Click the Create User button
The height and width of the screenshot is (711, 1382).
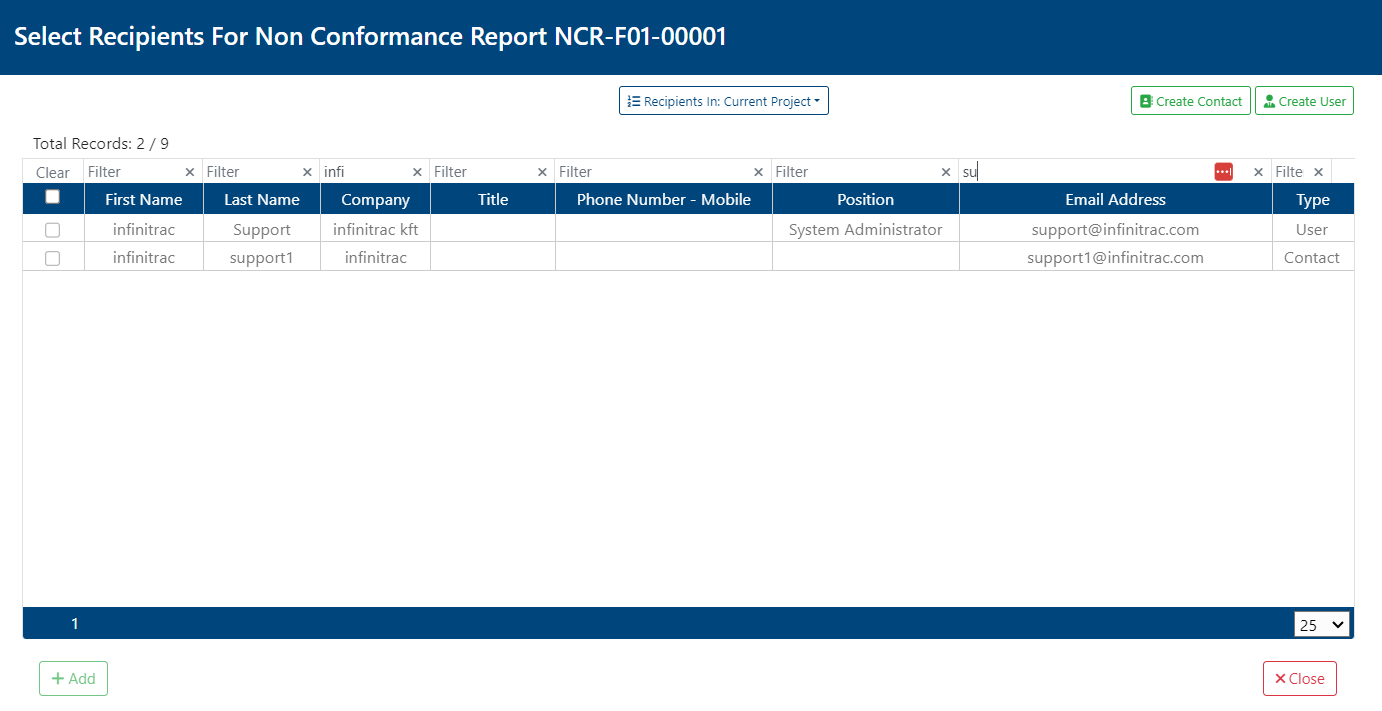[x=1304, y=101]
